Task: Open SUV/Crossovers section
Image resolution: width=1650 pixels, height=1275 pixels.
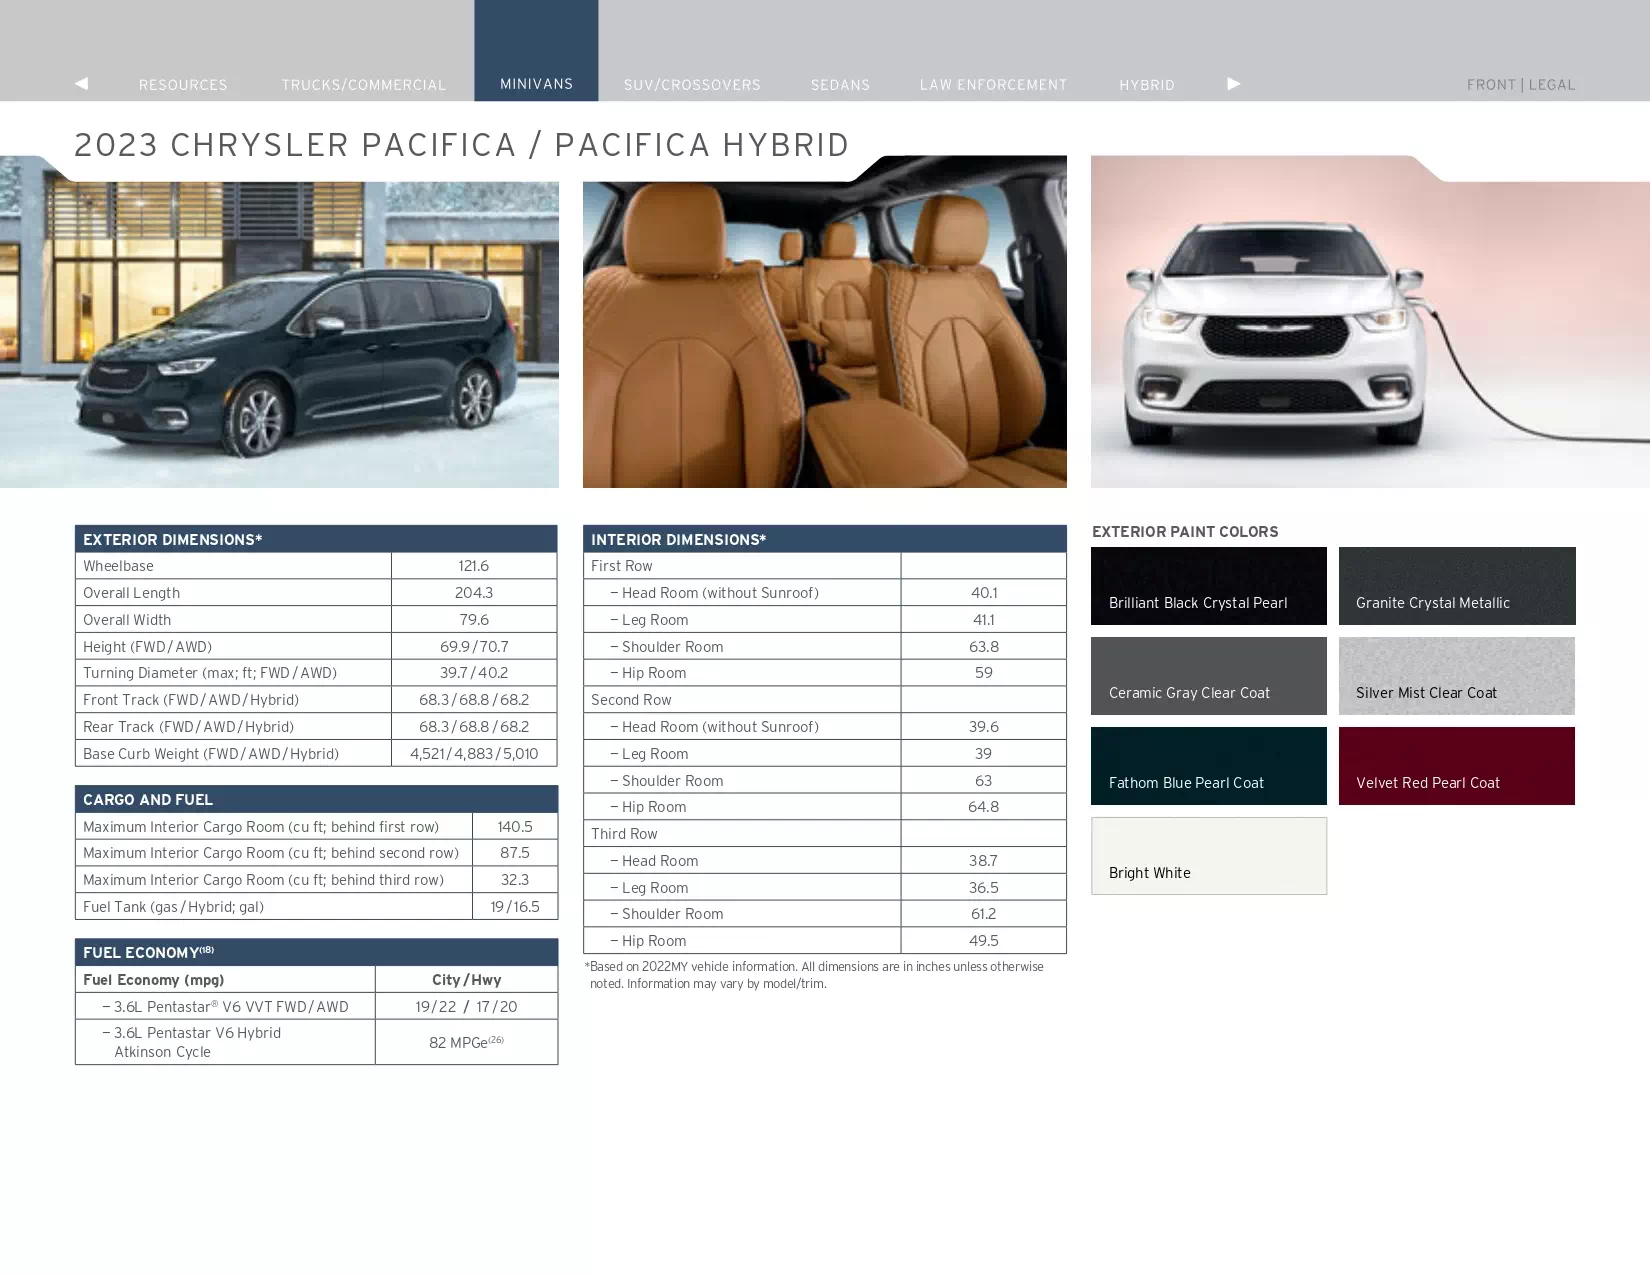Action: tap(692, 85)
